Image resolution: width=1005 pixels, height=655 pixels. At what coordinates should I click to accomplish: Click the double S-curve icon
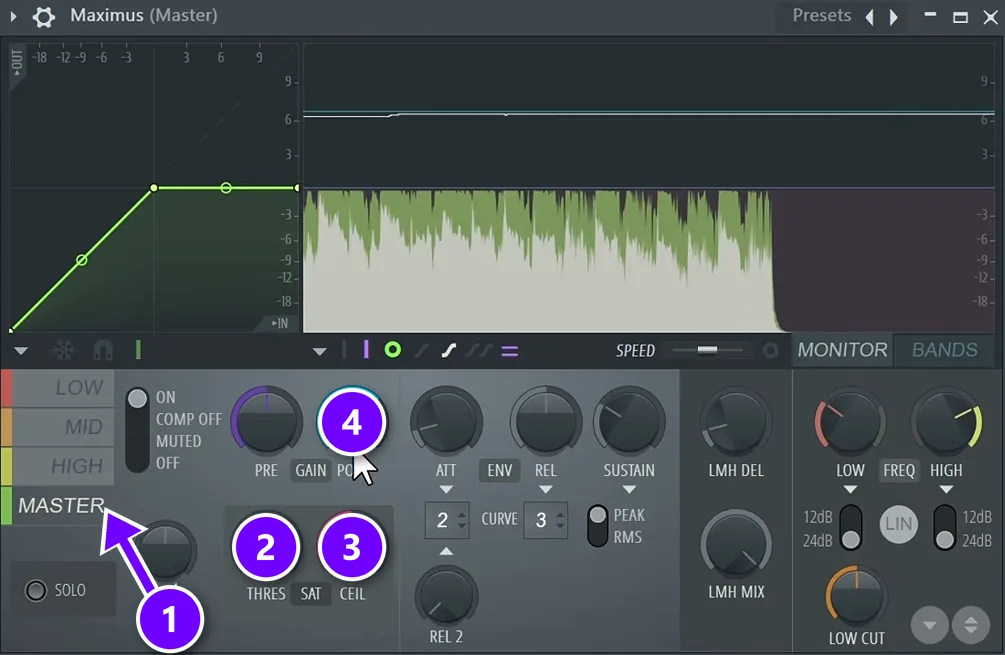point(479,351)
